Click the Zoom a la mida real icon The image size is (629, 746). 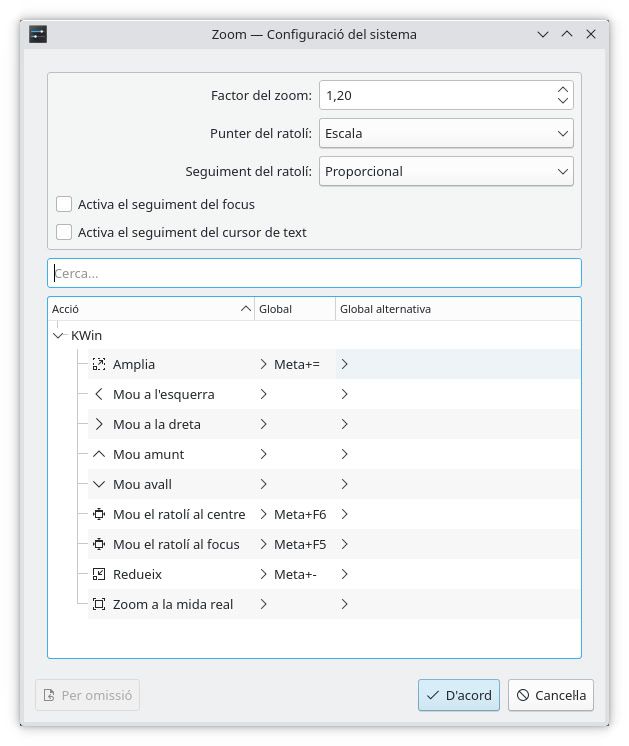99,604
